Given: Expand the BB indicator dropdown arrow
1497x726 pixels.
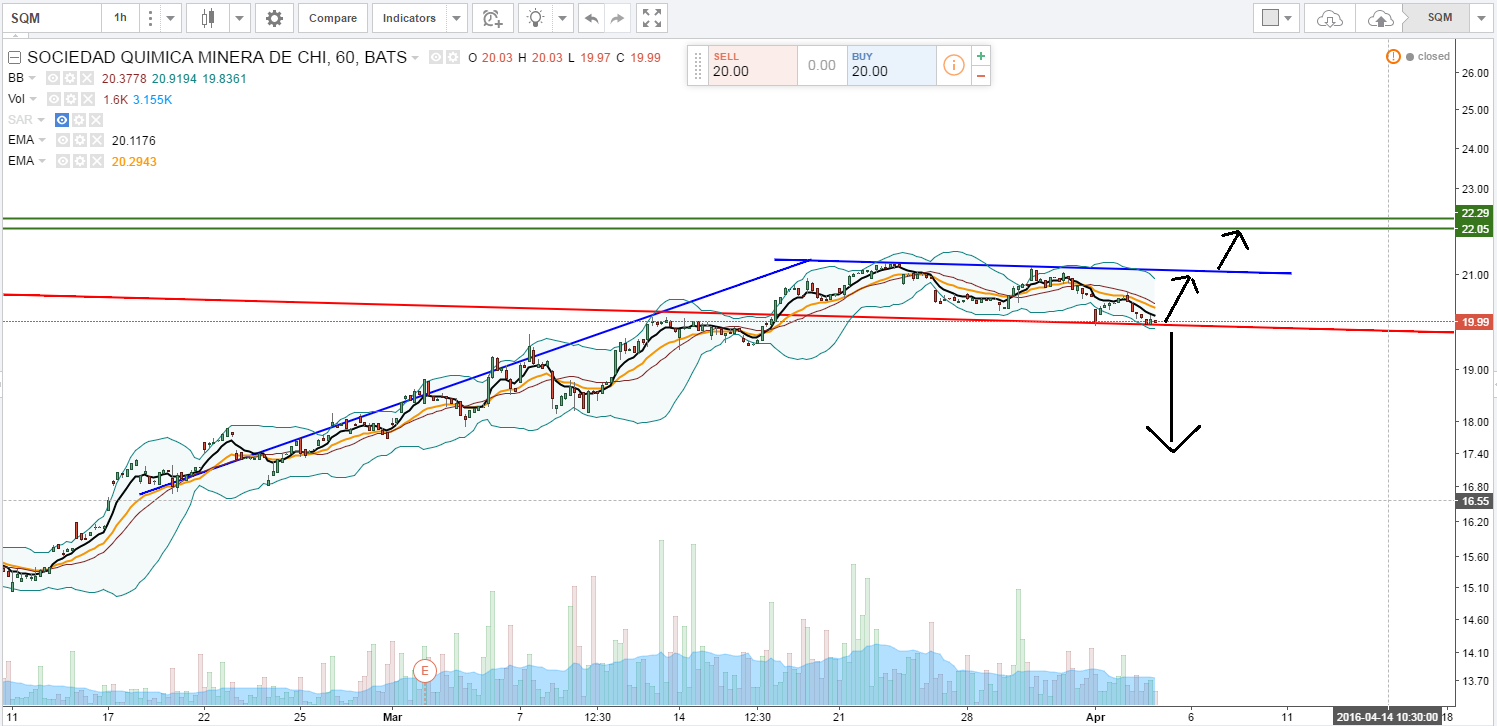Looking at the screenshot, I should pyautogui.click(x=32, y=78).
